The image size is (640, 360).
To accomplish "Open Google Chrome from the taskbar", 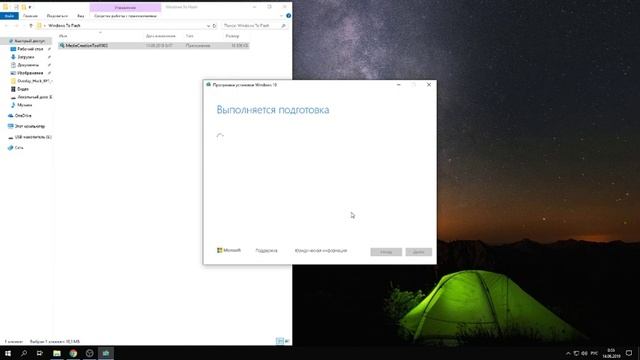I will [x=73, y=353].
